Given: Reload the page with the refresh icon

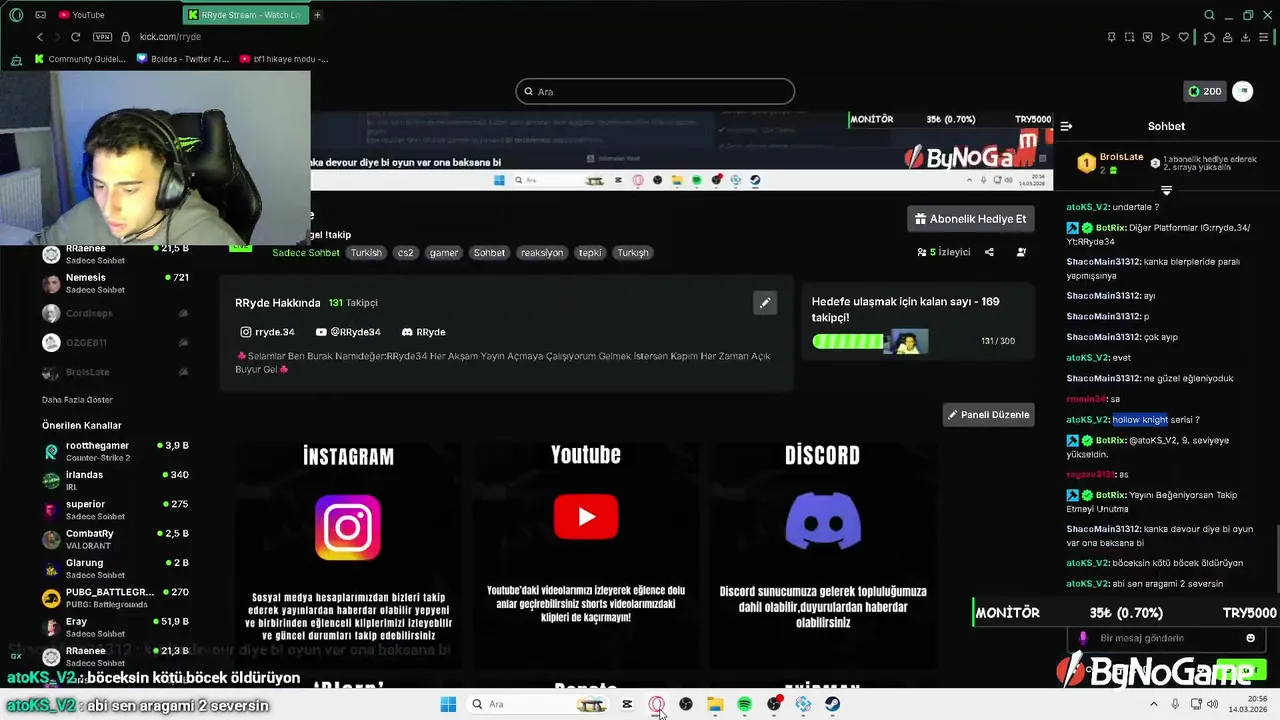Looking at the screenshot, I should click(x=75, y=37).
